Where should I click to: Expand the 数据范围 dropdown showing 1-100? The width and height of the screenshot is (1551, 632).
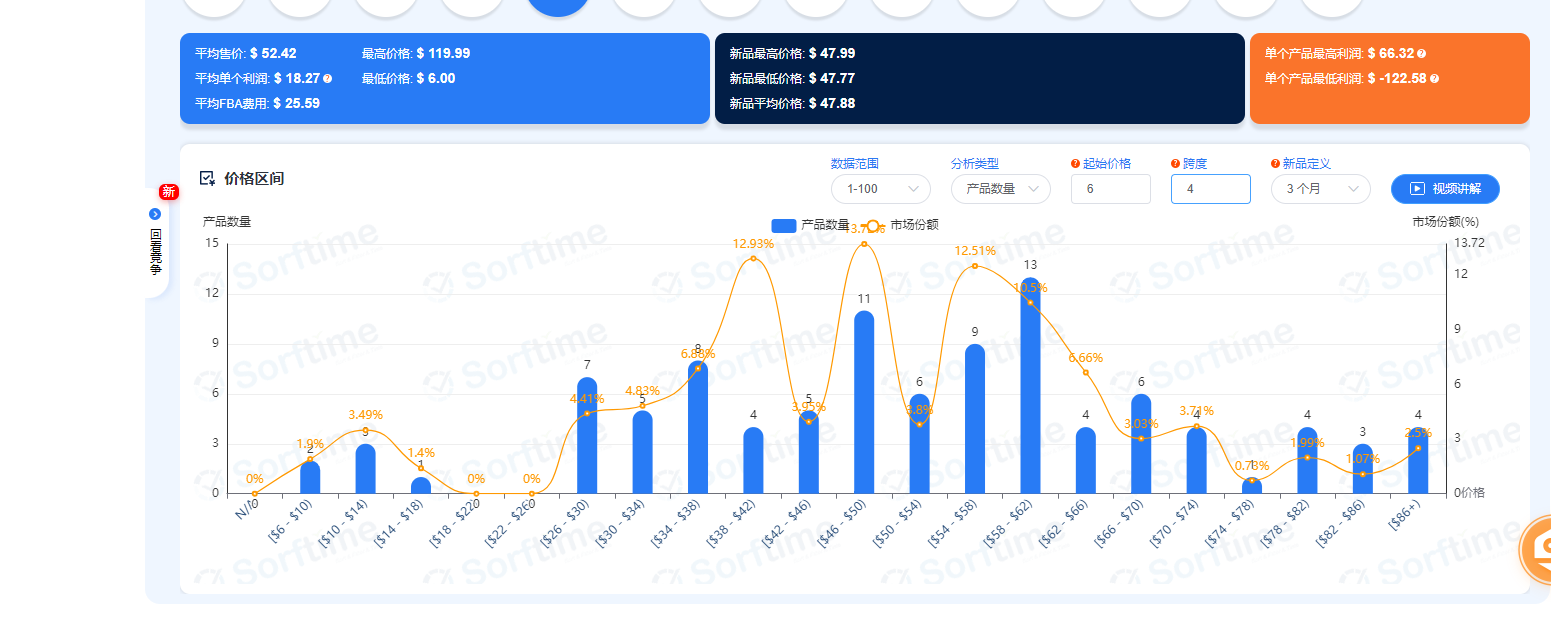880,189
